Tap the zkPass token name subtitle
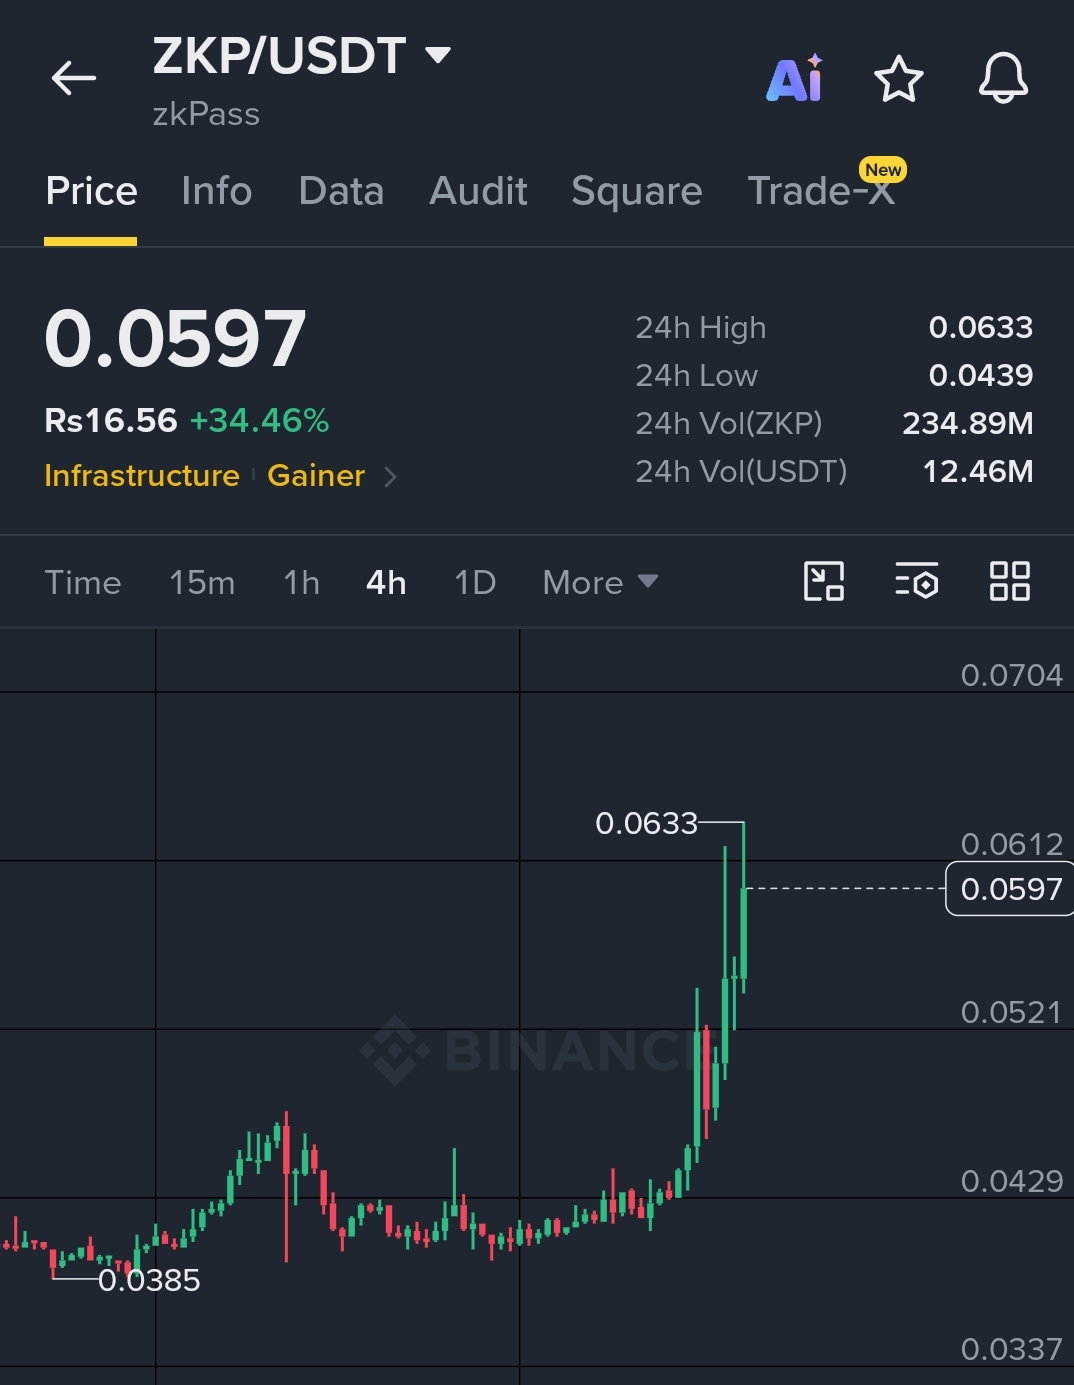This screenshot has width=1074, height=1385. [206, 114]
